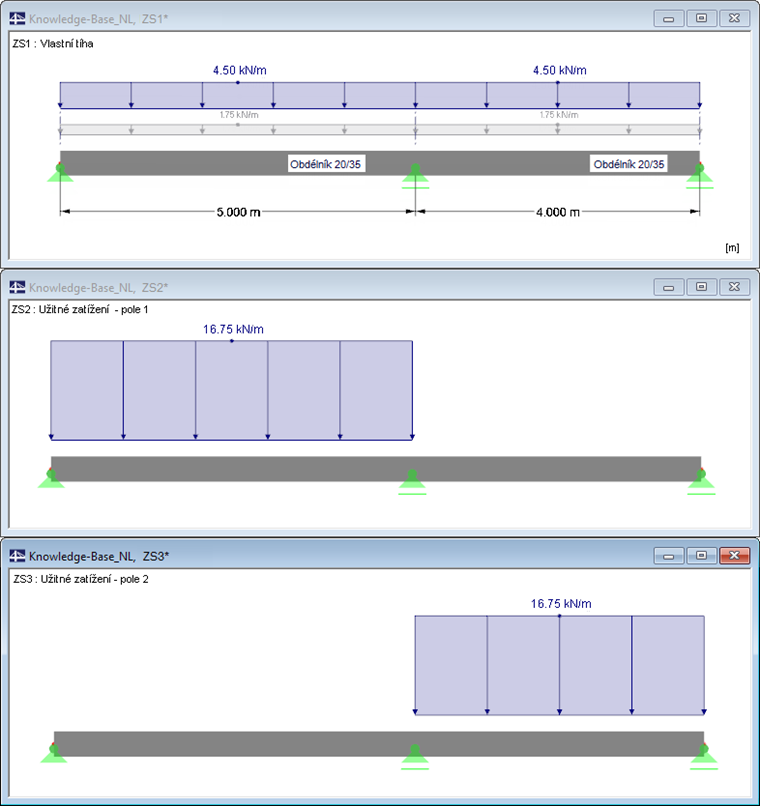Select left end support in ZS3 window
The height and width of the screenshot is (806, 760).
[54, 753]
